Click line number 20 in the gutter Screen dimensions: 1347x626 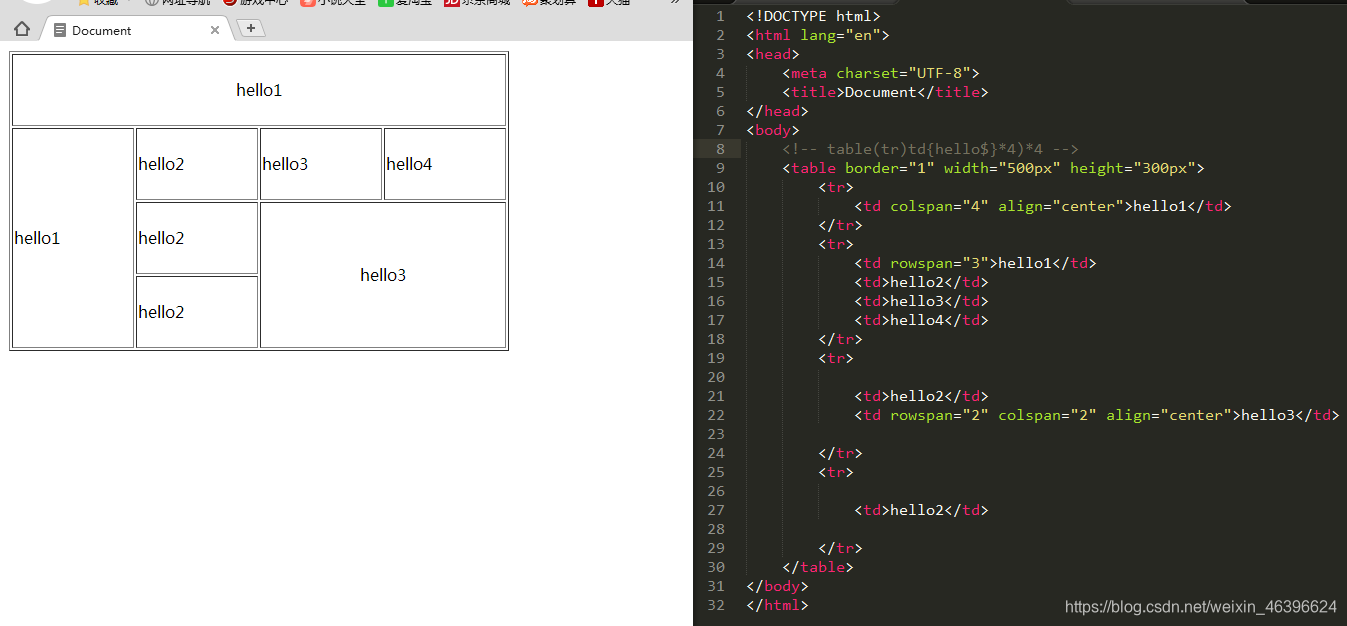point(716,377)
